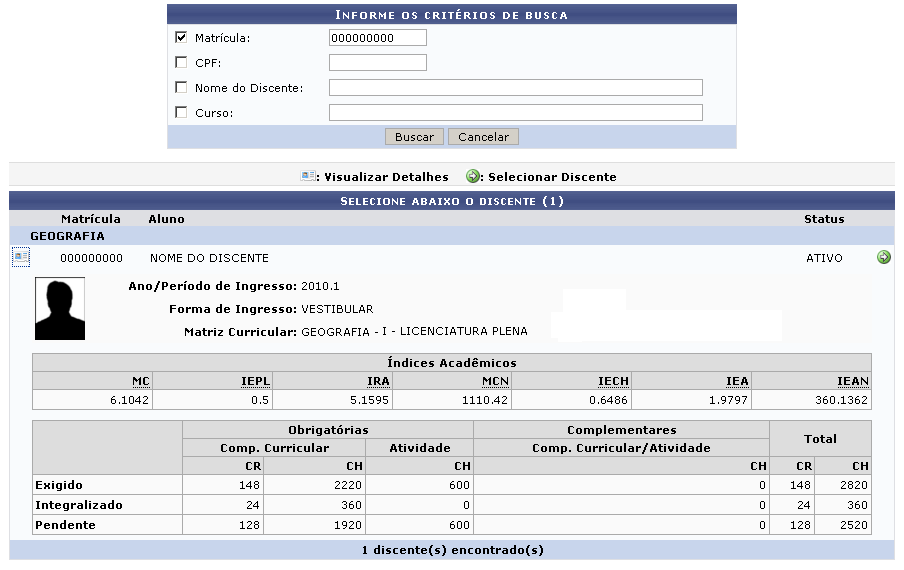904x570 pixels.
Task: Click the ATIVO status text
Action: click(824, 258)
